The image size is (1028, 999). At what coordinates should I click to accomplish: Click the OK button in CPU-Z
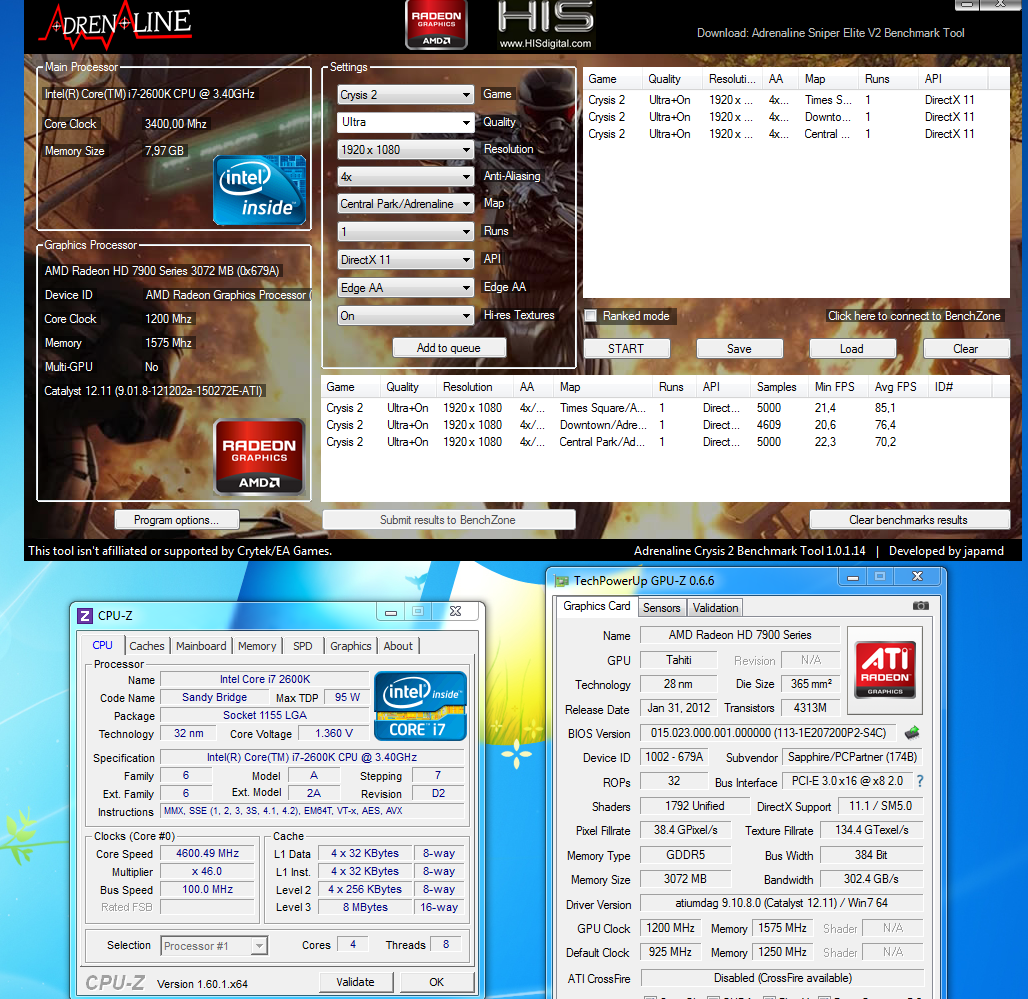(437, 982)
